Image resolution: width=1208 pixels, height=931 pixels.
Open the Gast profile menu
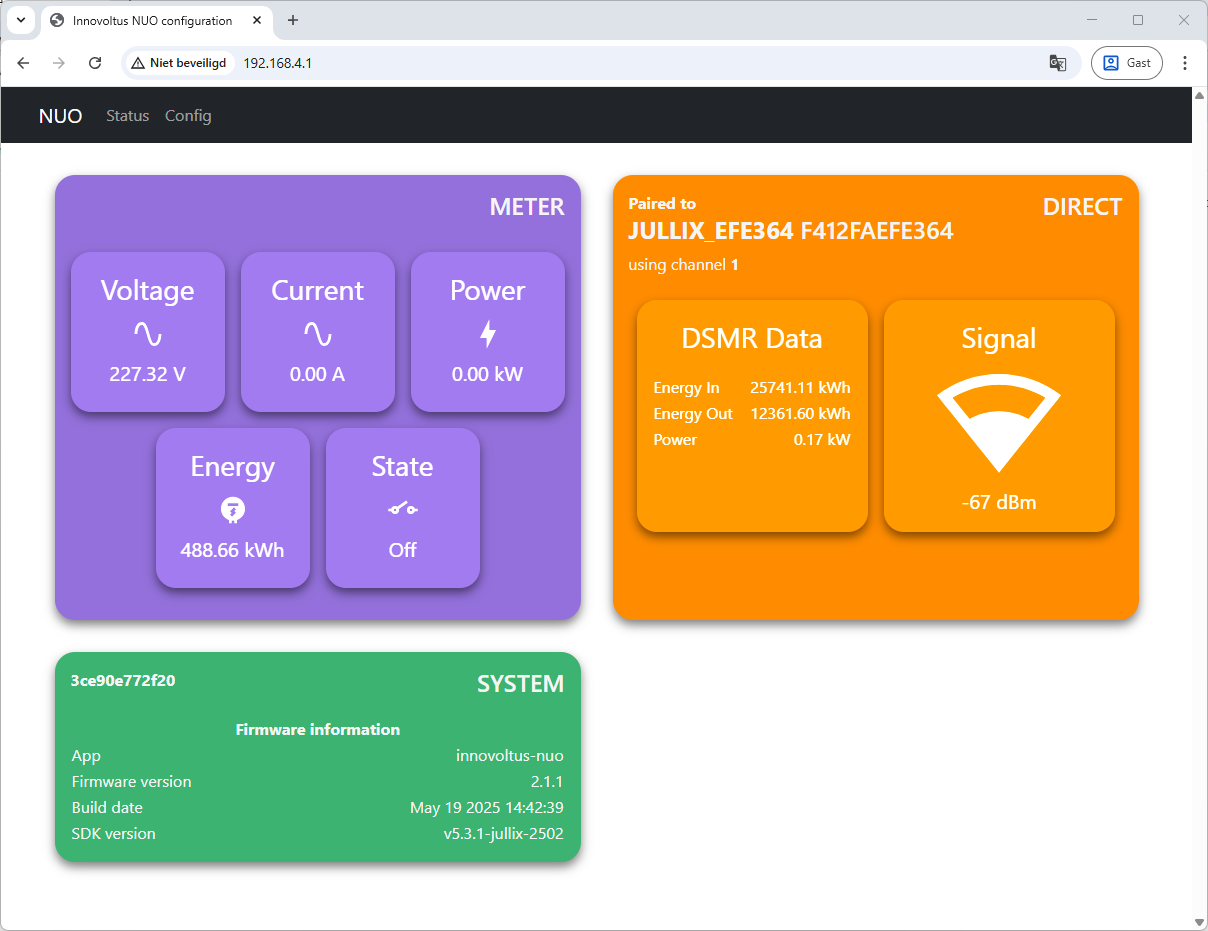1127,63
